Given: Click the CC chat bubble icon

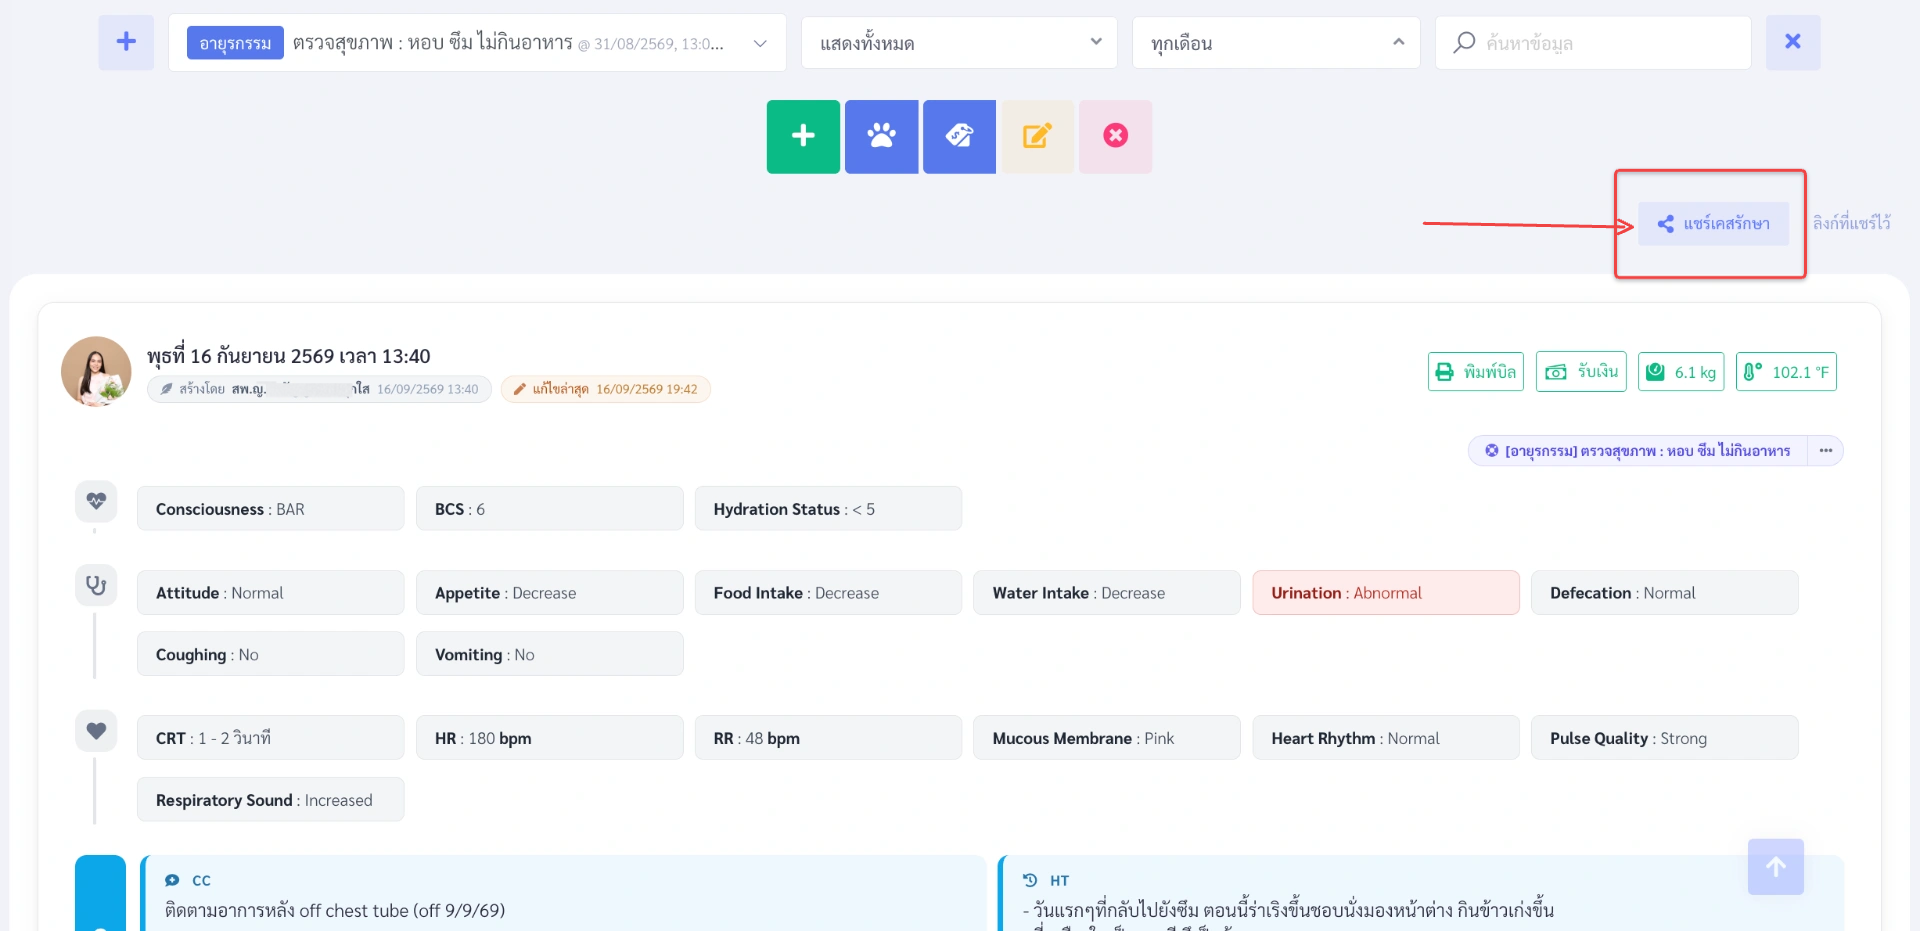Looking at the screenshot, I should 172,880.
